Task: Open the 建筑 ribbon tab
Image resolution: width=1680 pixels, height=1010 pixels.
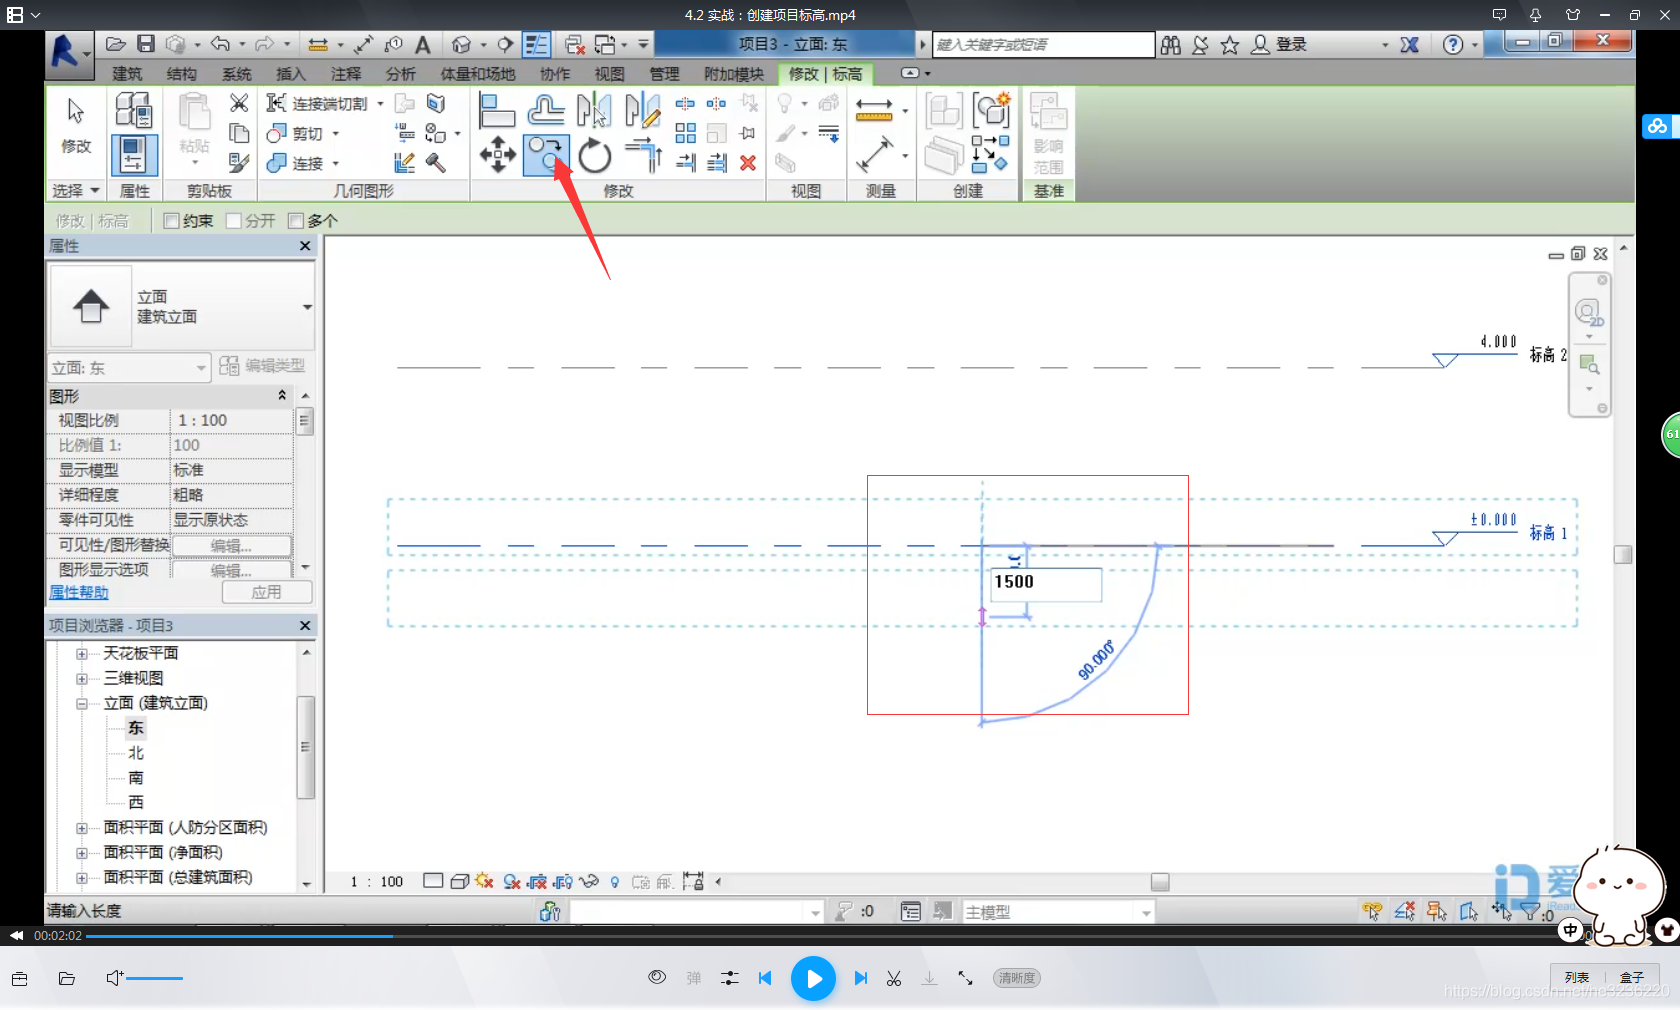Action: pyautogui.click(x=127, y=74)
